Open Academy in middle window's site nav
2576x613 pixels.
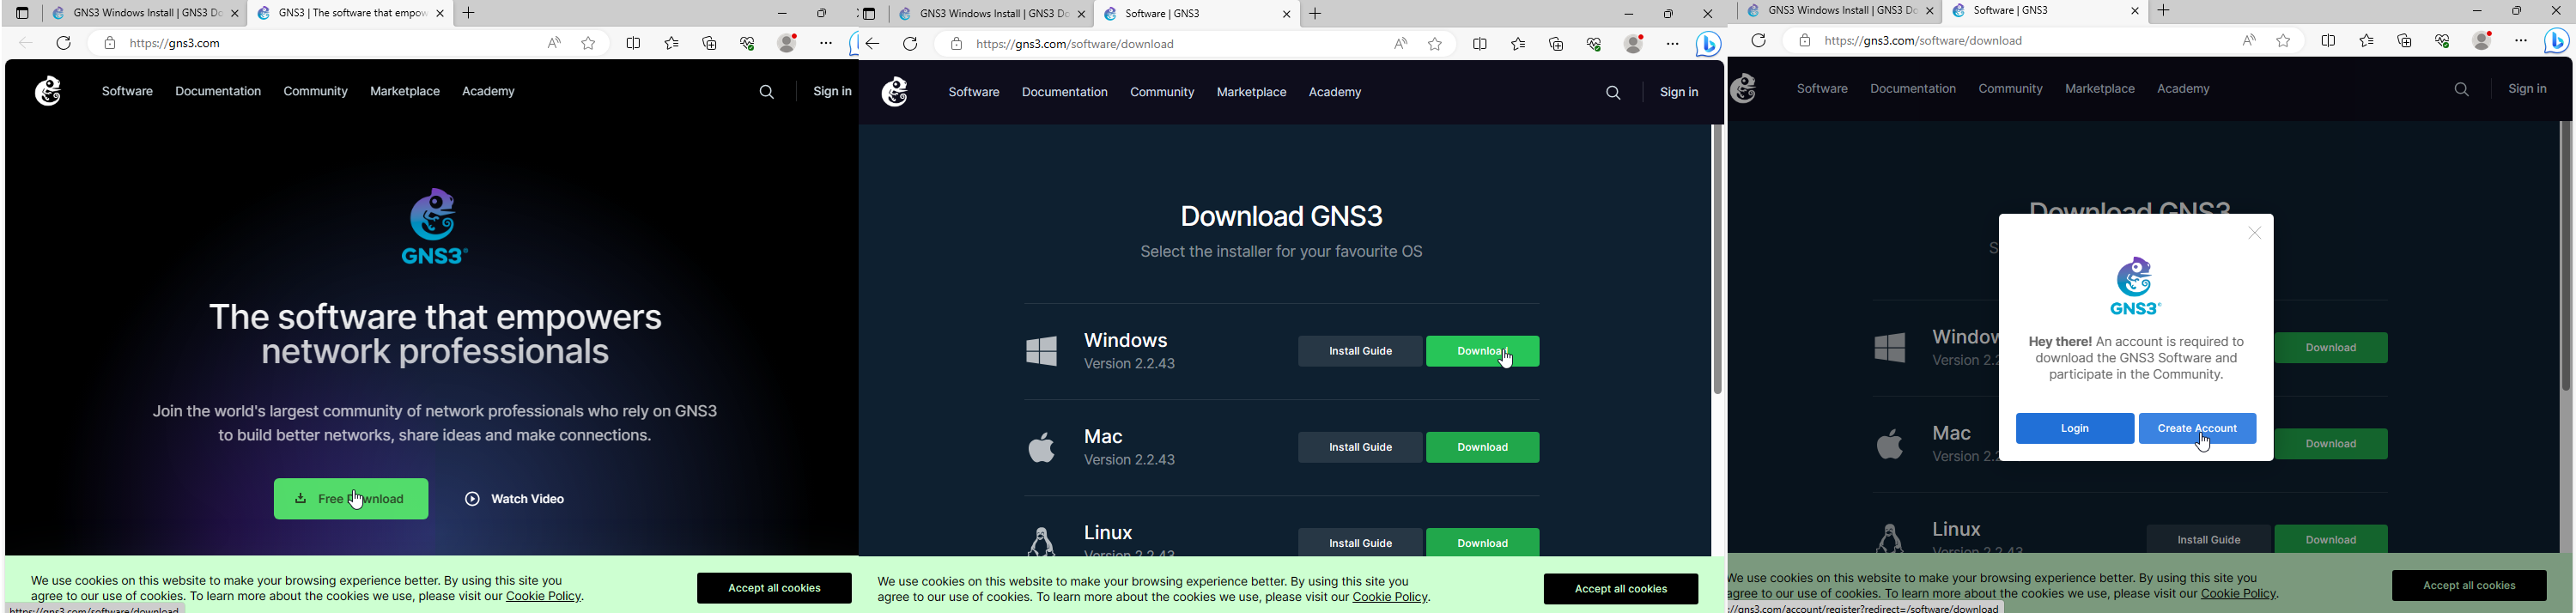click(1336, 93)
